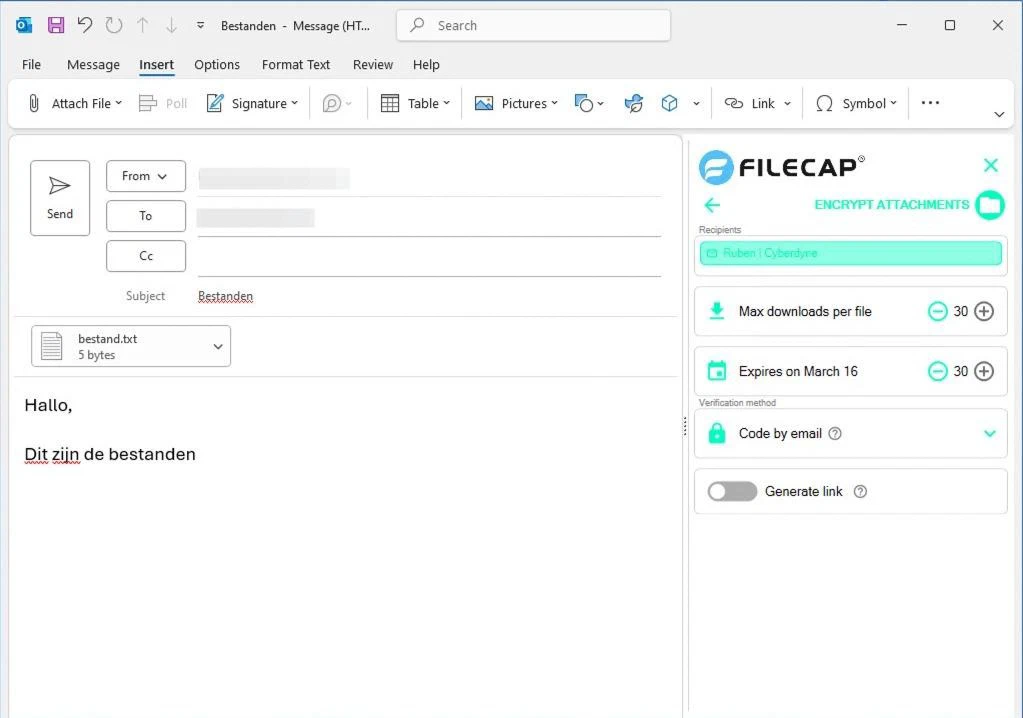The height and width of the screenshot is (718, 1023).
Task: Click the Generate link help icon
Action: pyautogui.click(x=861, y=492)
